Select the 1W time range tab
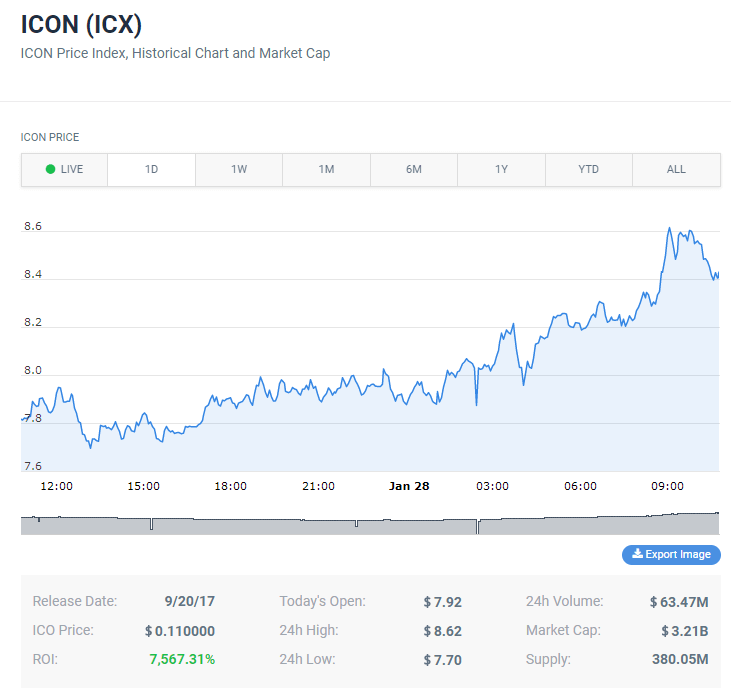 [239, 169]
